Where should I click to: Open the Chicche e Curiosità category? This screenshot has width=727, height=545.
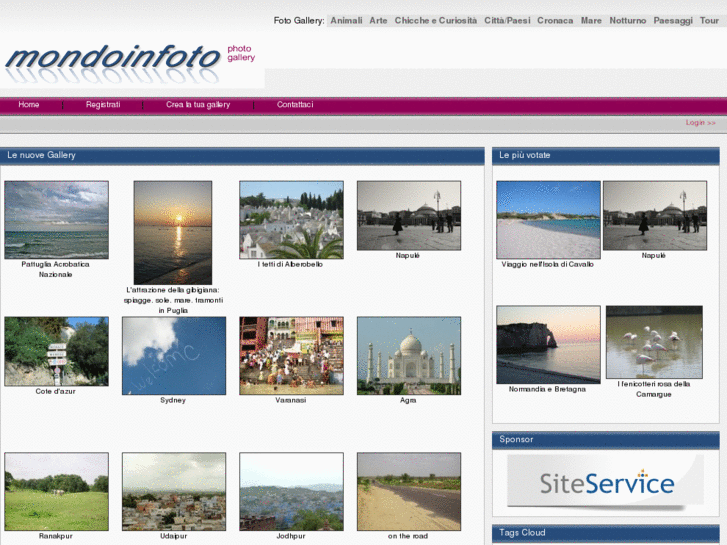click(x=435, y=20)
